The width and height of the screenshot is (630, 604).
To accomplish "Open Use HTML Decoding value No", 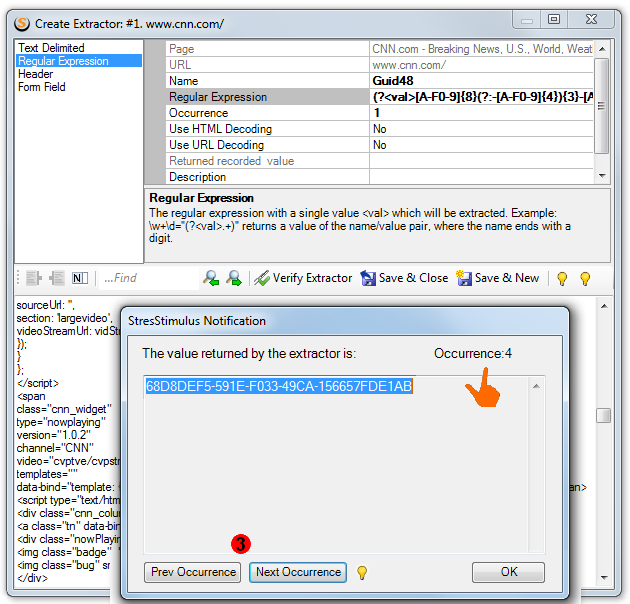I will (x=481, y=129).
